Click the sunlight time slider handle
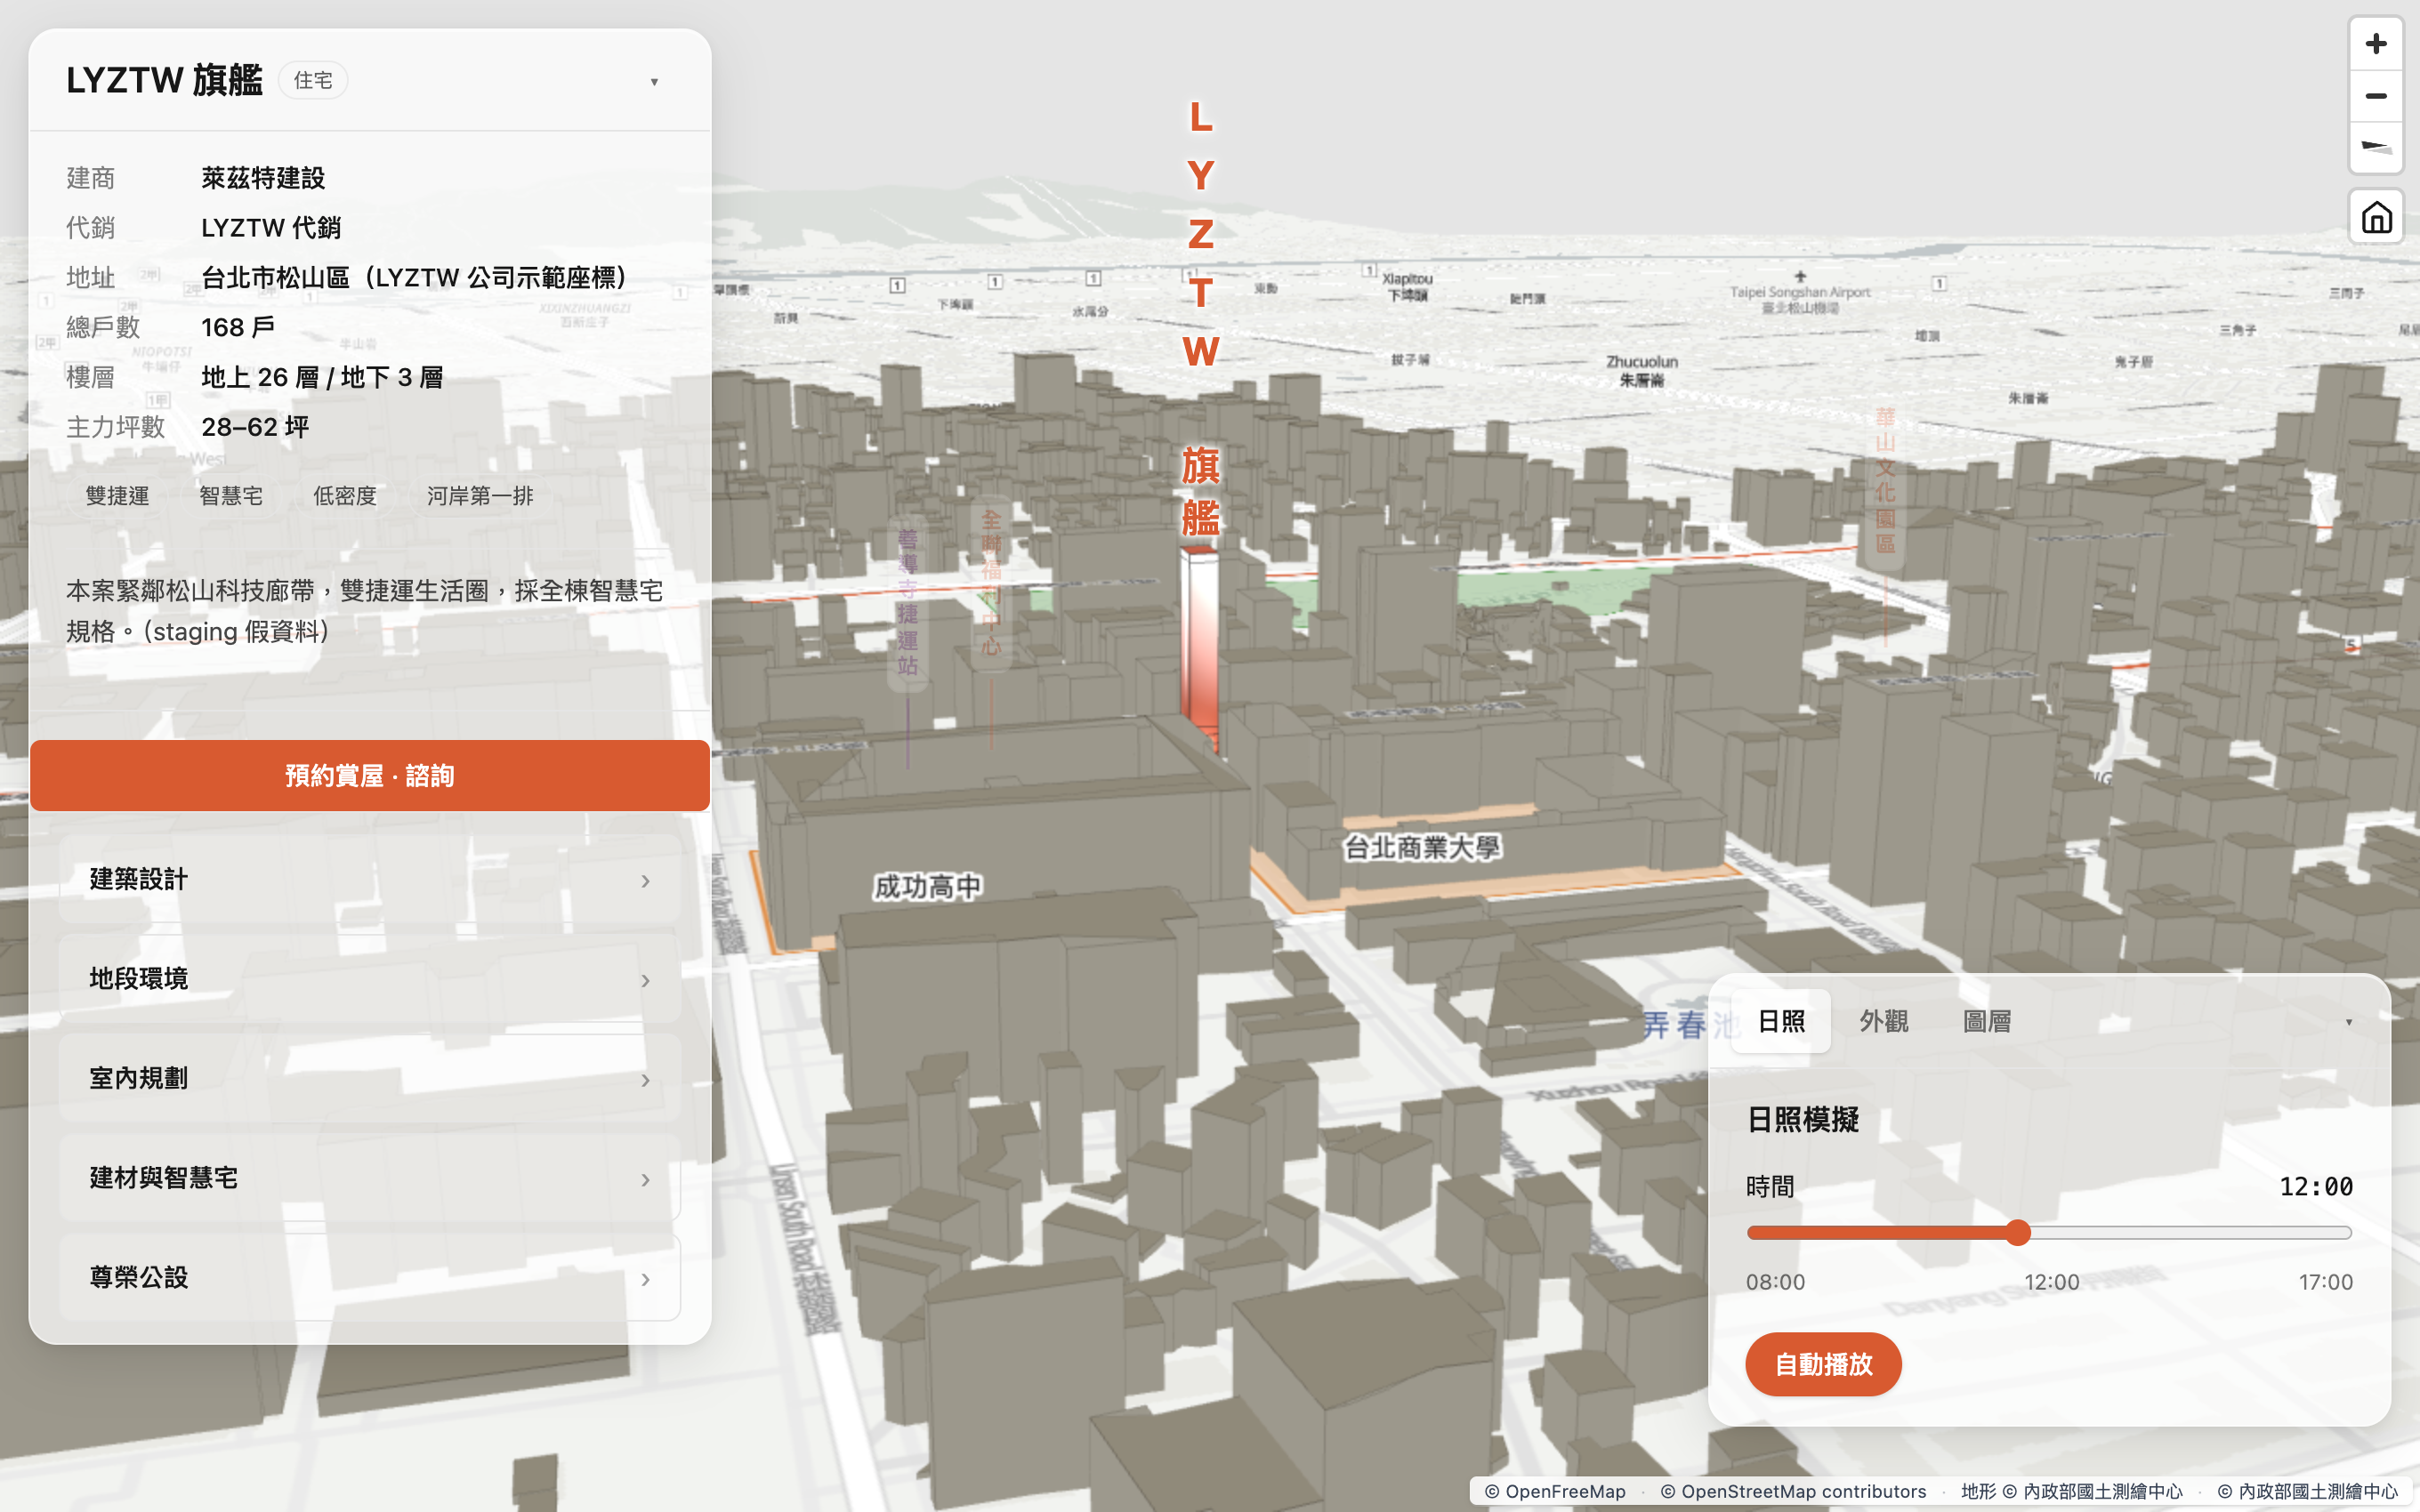The image size is (2420, 1512). (x=2018, y=1232)
